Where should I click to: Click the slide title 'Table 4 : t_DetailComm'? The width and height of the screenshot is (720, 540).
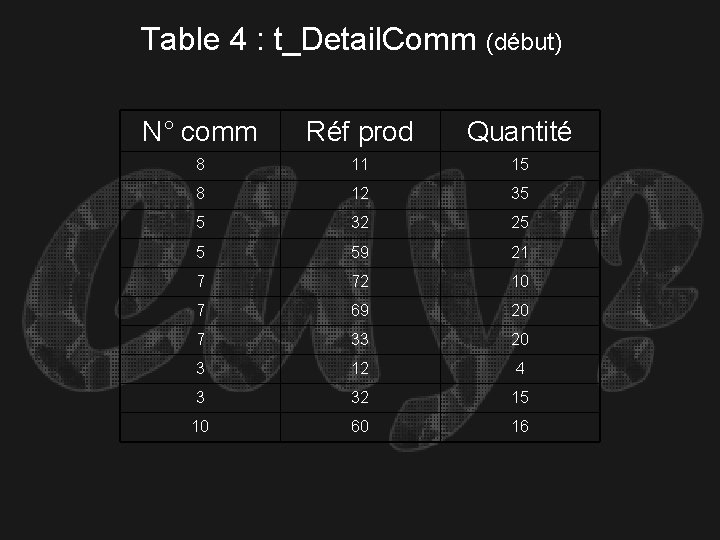(x=308, y=39)
